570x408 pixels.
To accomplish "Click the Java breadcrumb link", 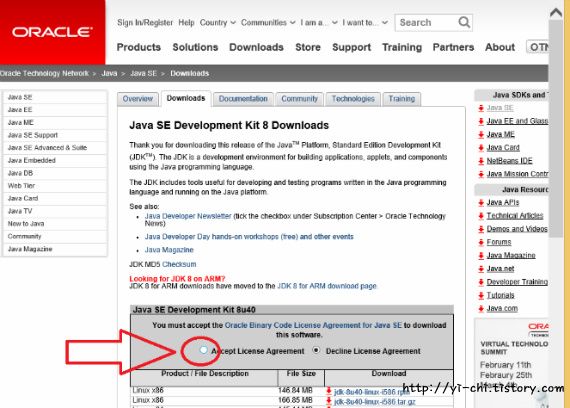I will click(x=109, y=73).
